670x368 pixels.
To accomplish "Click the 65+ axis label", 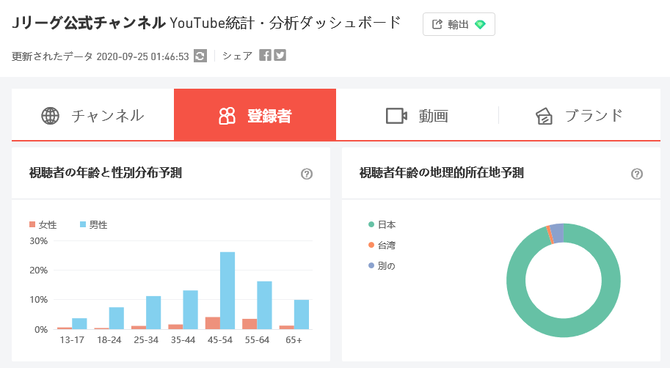I will coord(294,340).
